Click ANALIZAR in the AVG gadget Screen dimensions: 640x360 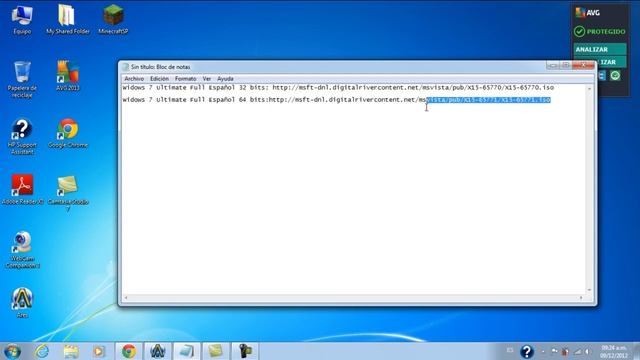click(600, 49)
